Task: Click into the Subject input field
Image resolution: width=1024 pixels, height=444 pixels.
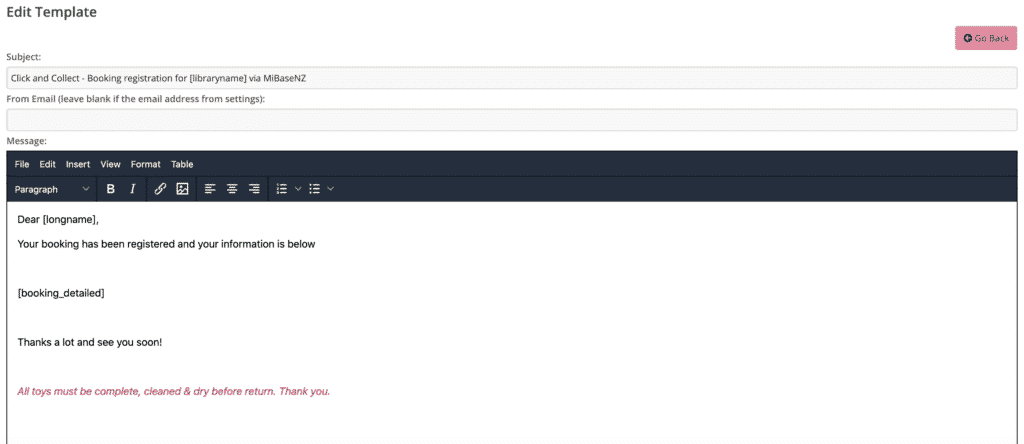Action: pyautogui.click(x=511, y=78)
